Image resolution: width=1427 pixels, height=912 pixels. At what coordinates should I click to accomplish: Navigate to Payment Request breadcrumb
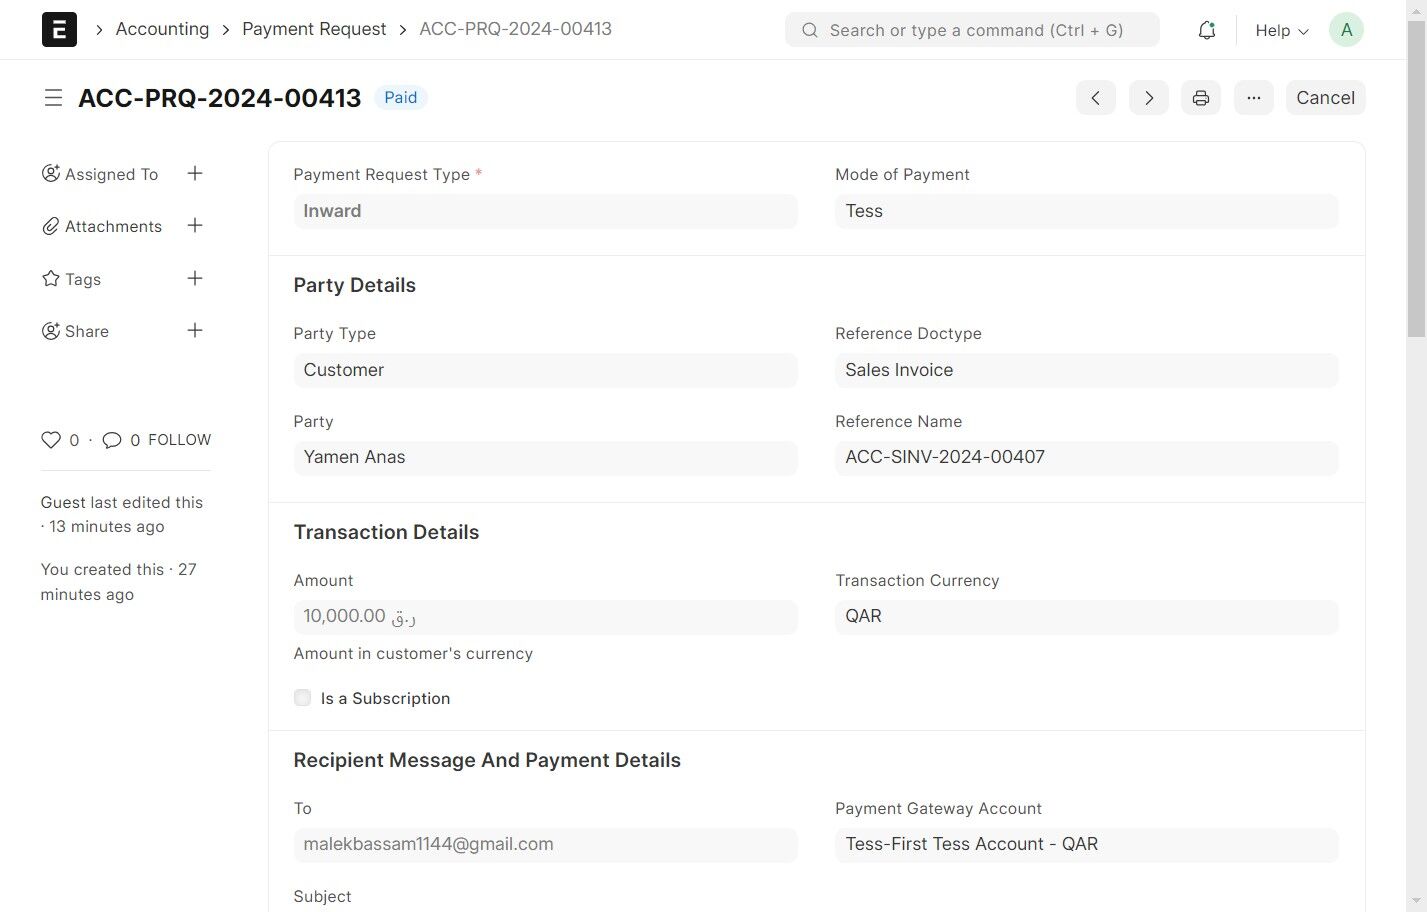(x=314, y=29)
